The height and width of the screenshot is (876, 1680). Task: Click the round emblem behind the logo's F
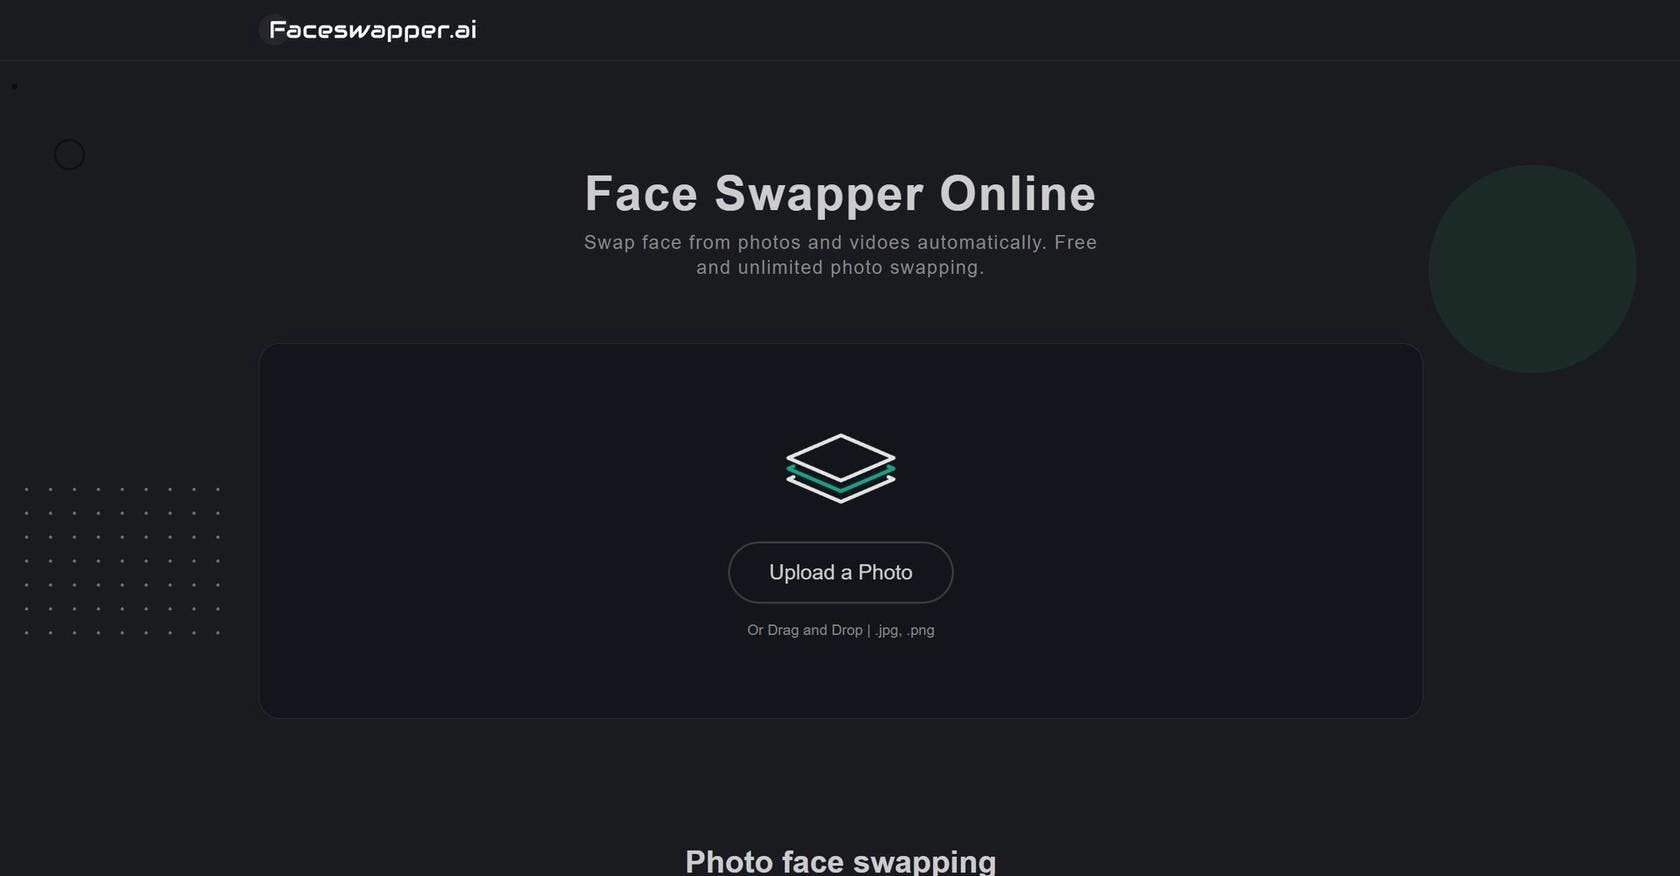272,30
